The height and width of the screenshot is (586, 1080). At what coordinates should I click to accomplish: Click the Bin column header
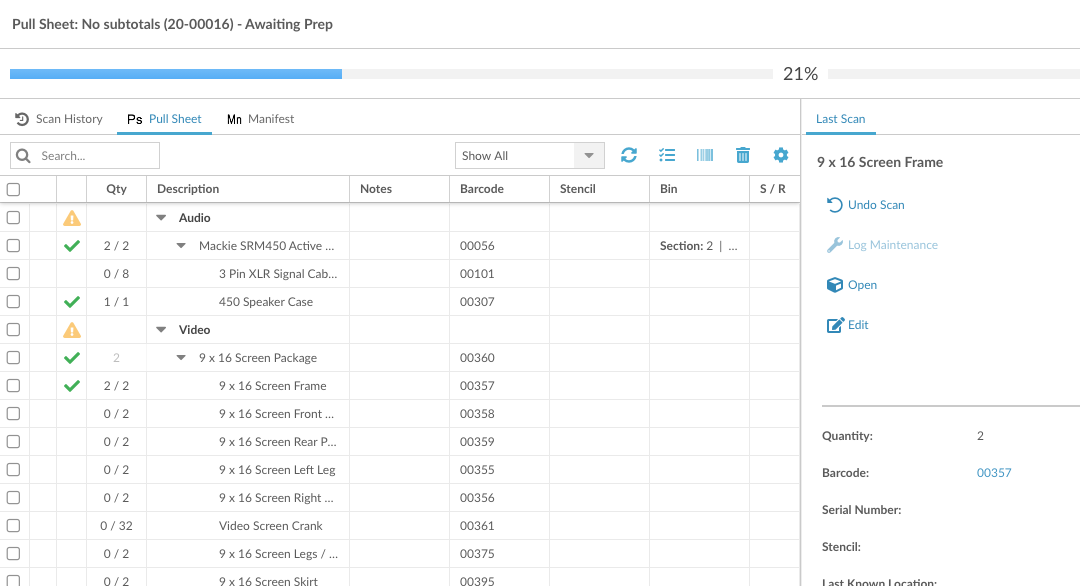coord(699,189)
